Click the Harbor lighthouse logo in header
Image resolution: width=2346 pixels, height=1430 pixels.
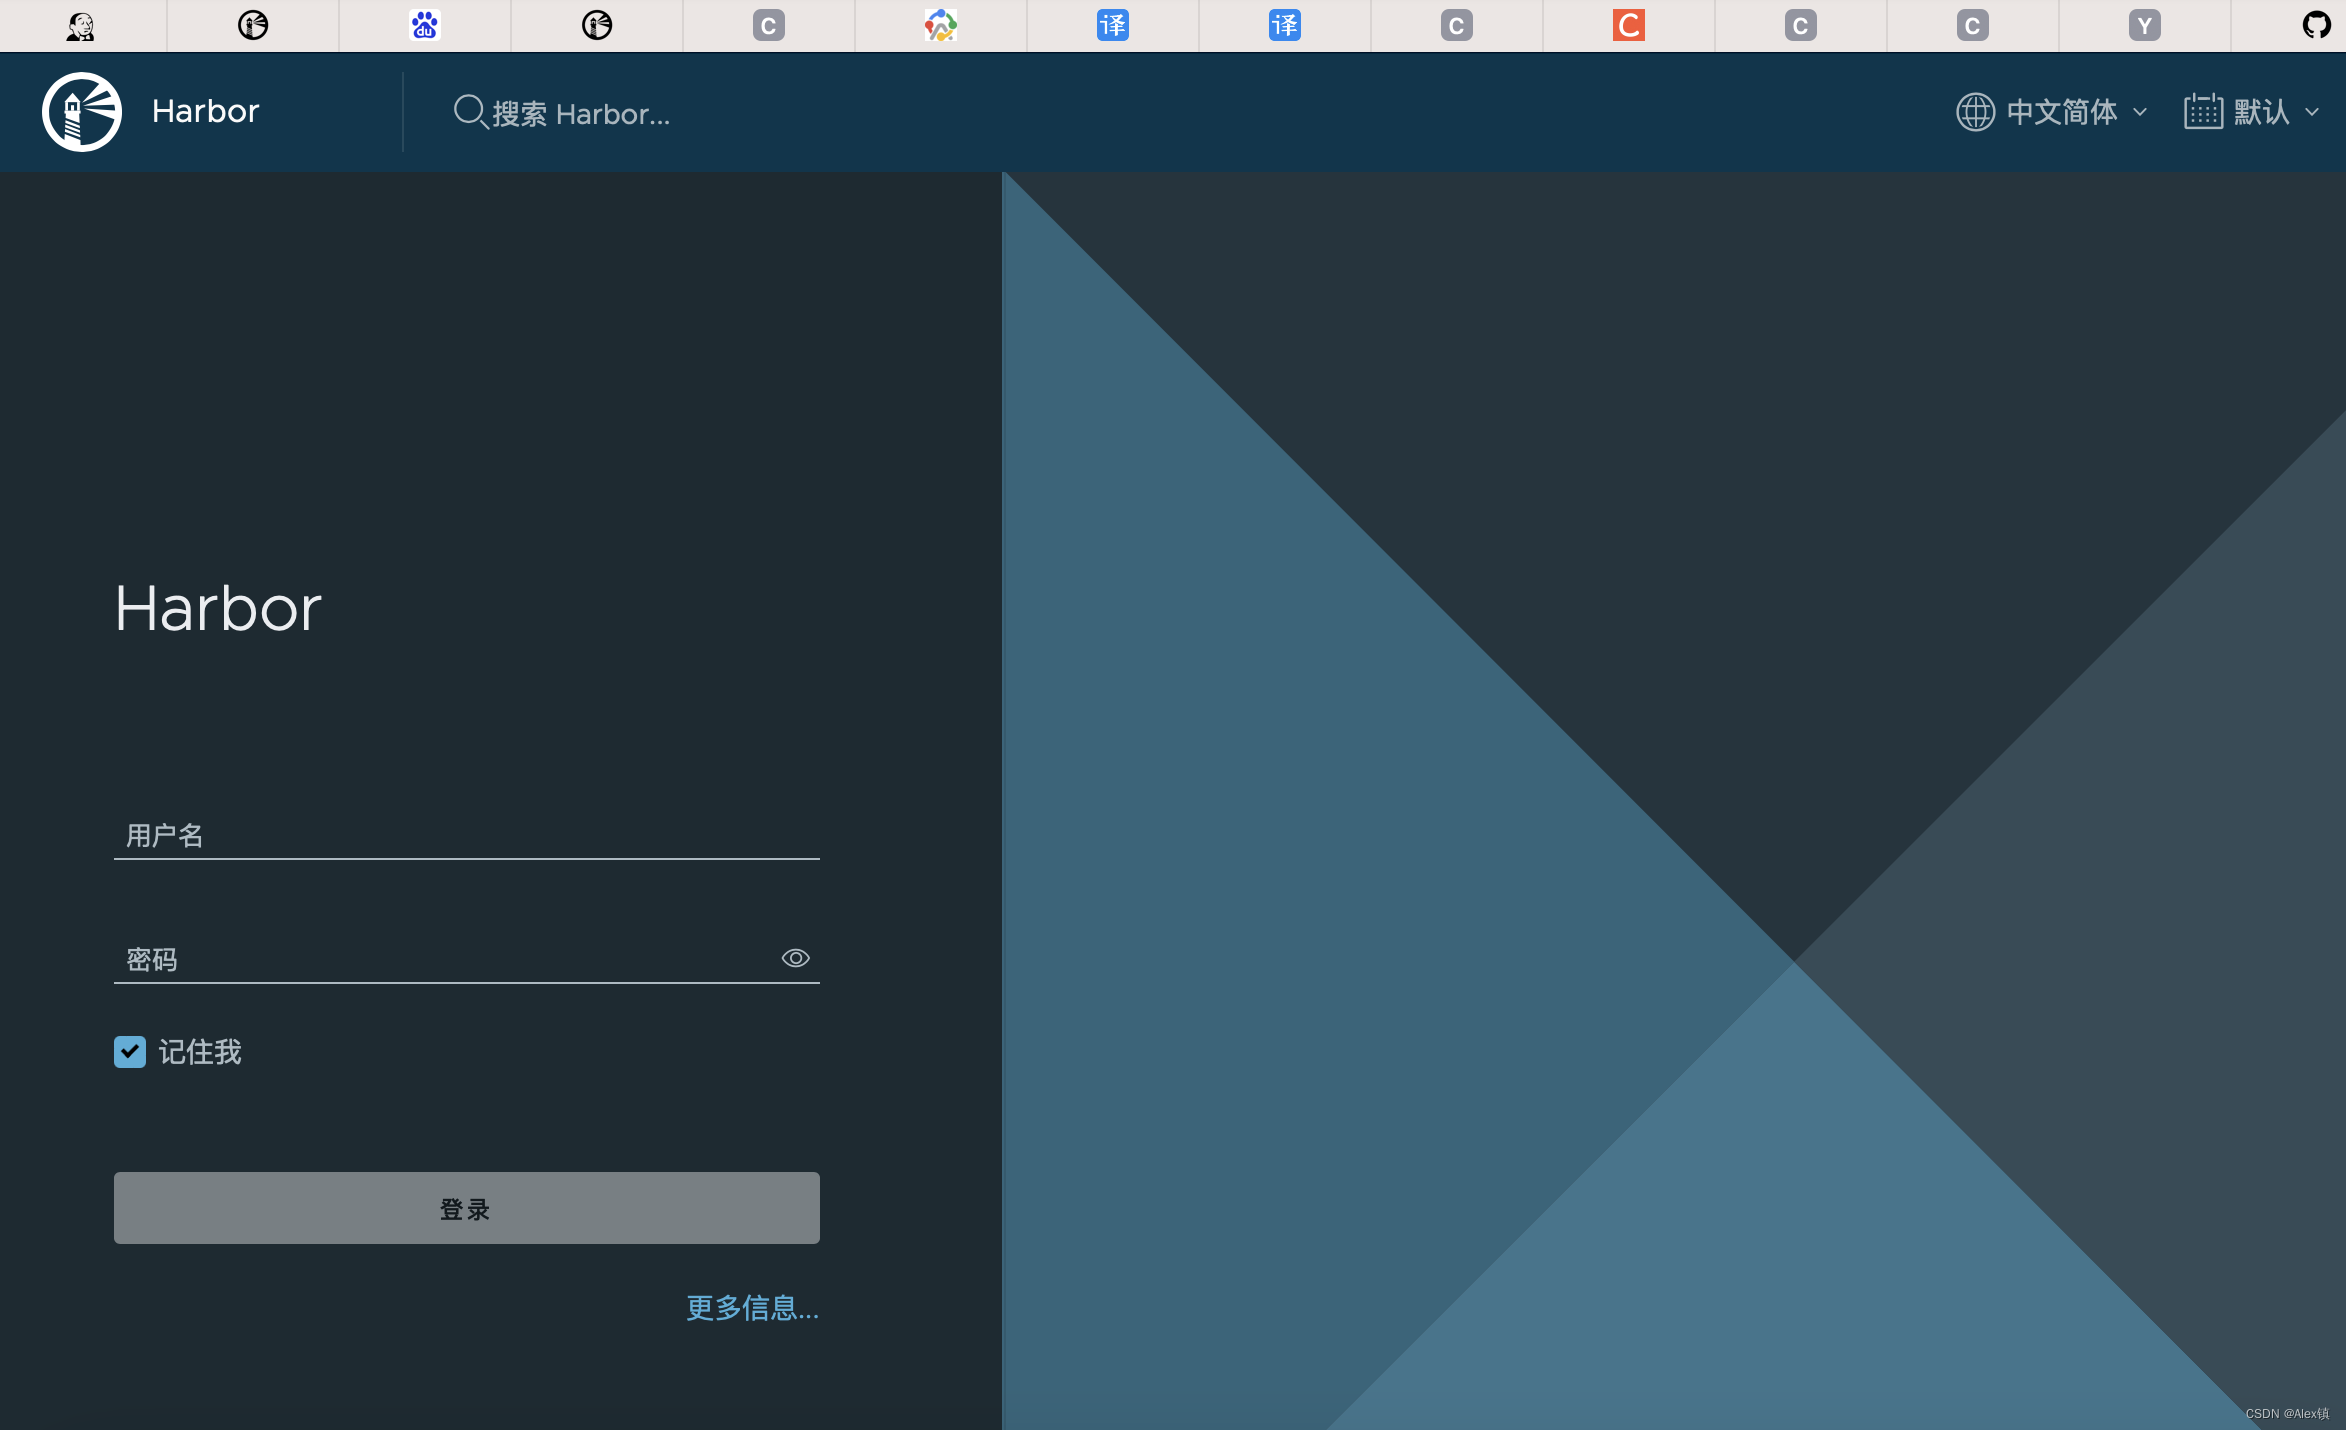click(82, 111)
